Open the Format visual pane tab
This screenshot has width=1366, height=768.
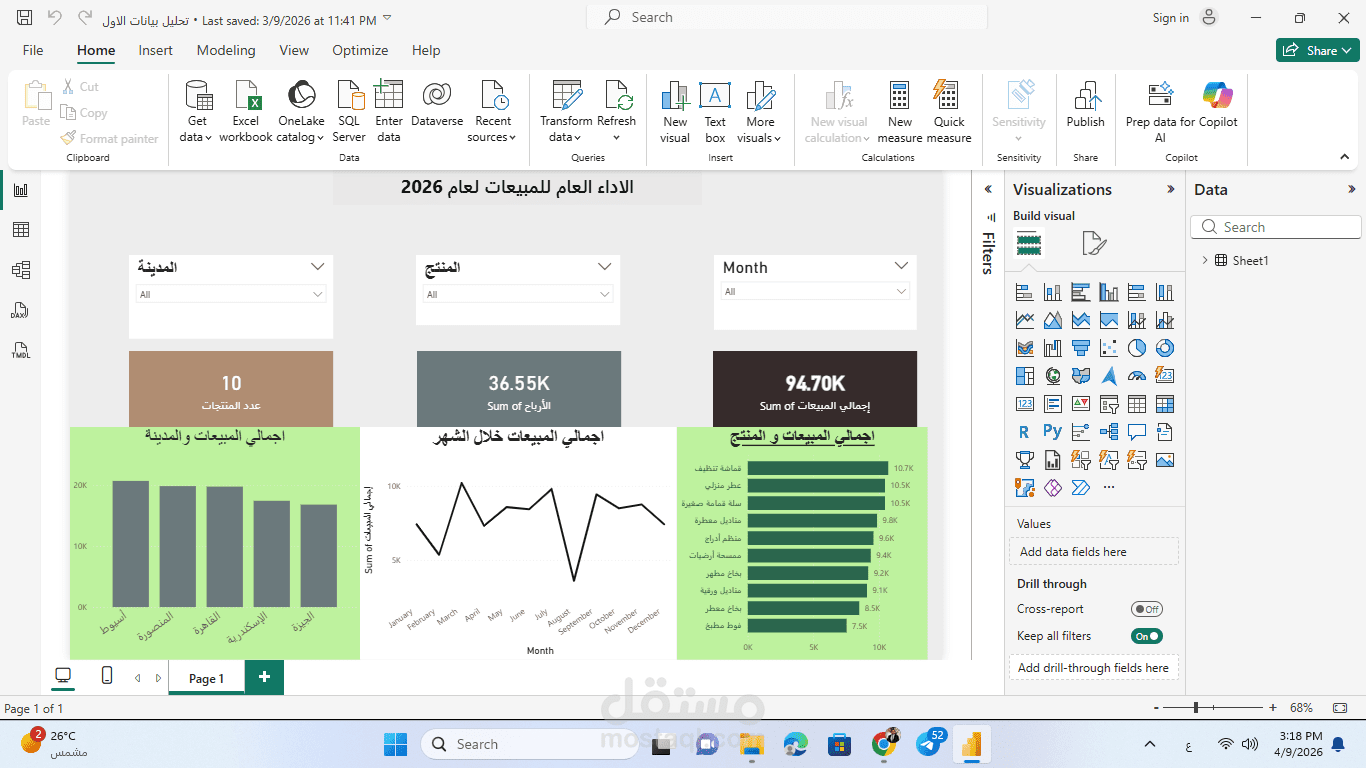(1094, 243)
